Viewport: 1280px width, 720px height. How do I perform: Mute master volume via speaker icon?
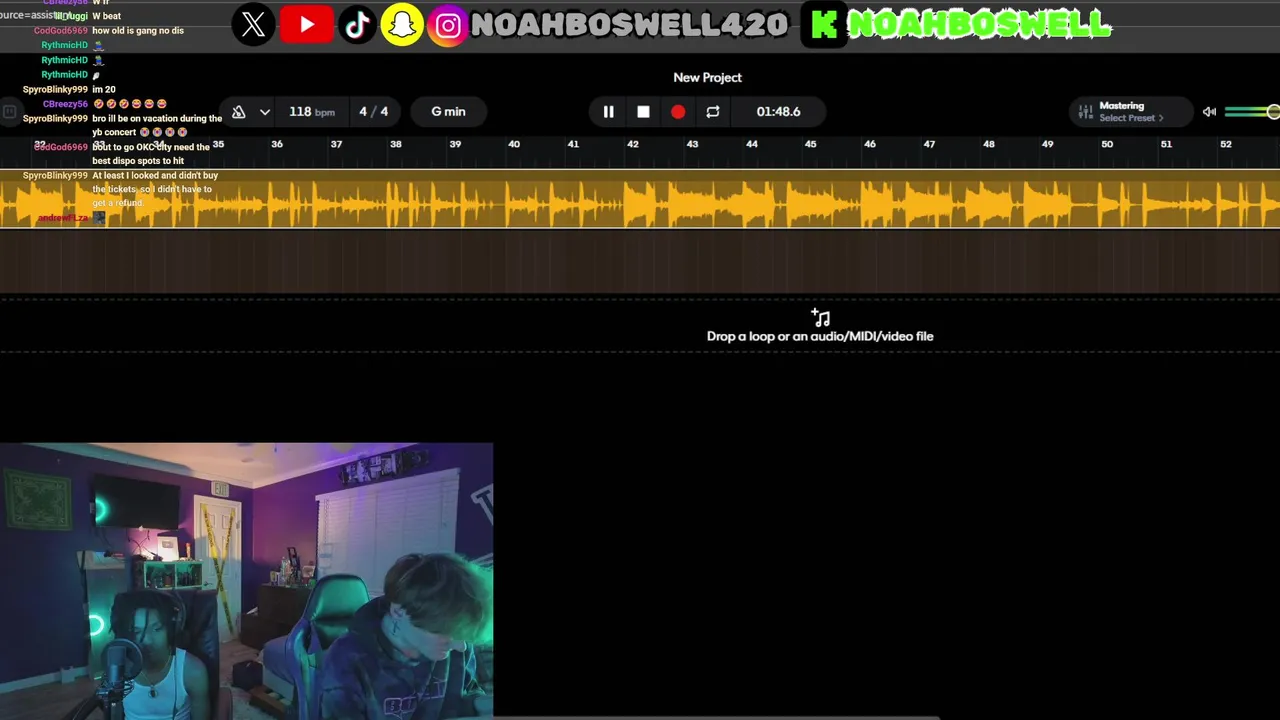(1209, 112)
